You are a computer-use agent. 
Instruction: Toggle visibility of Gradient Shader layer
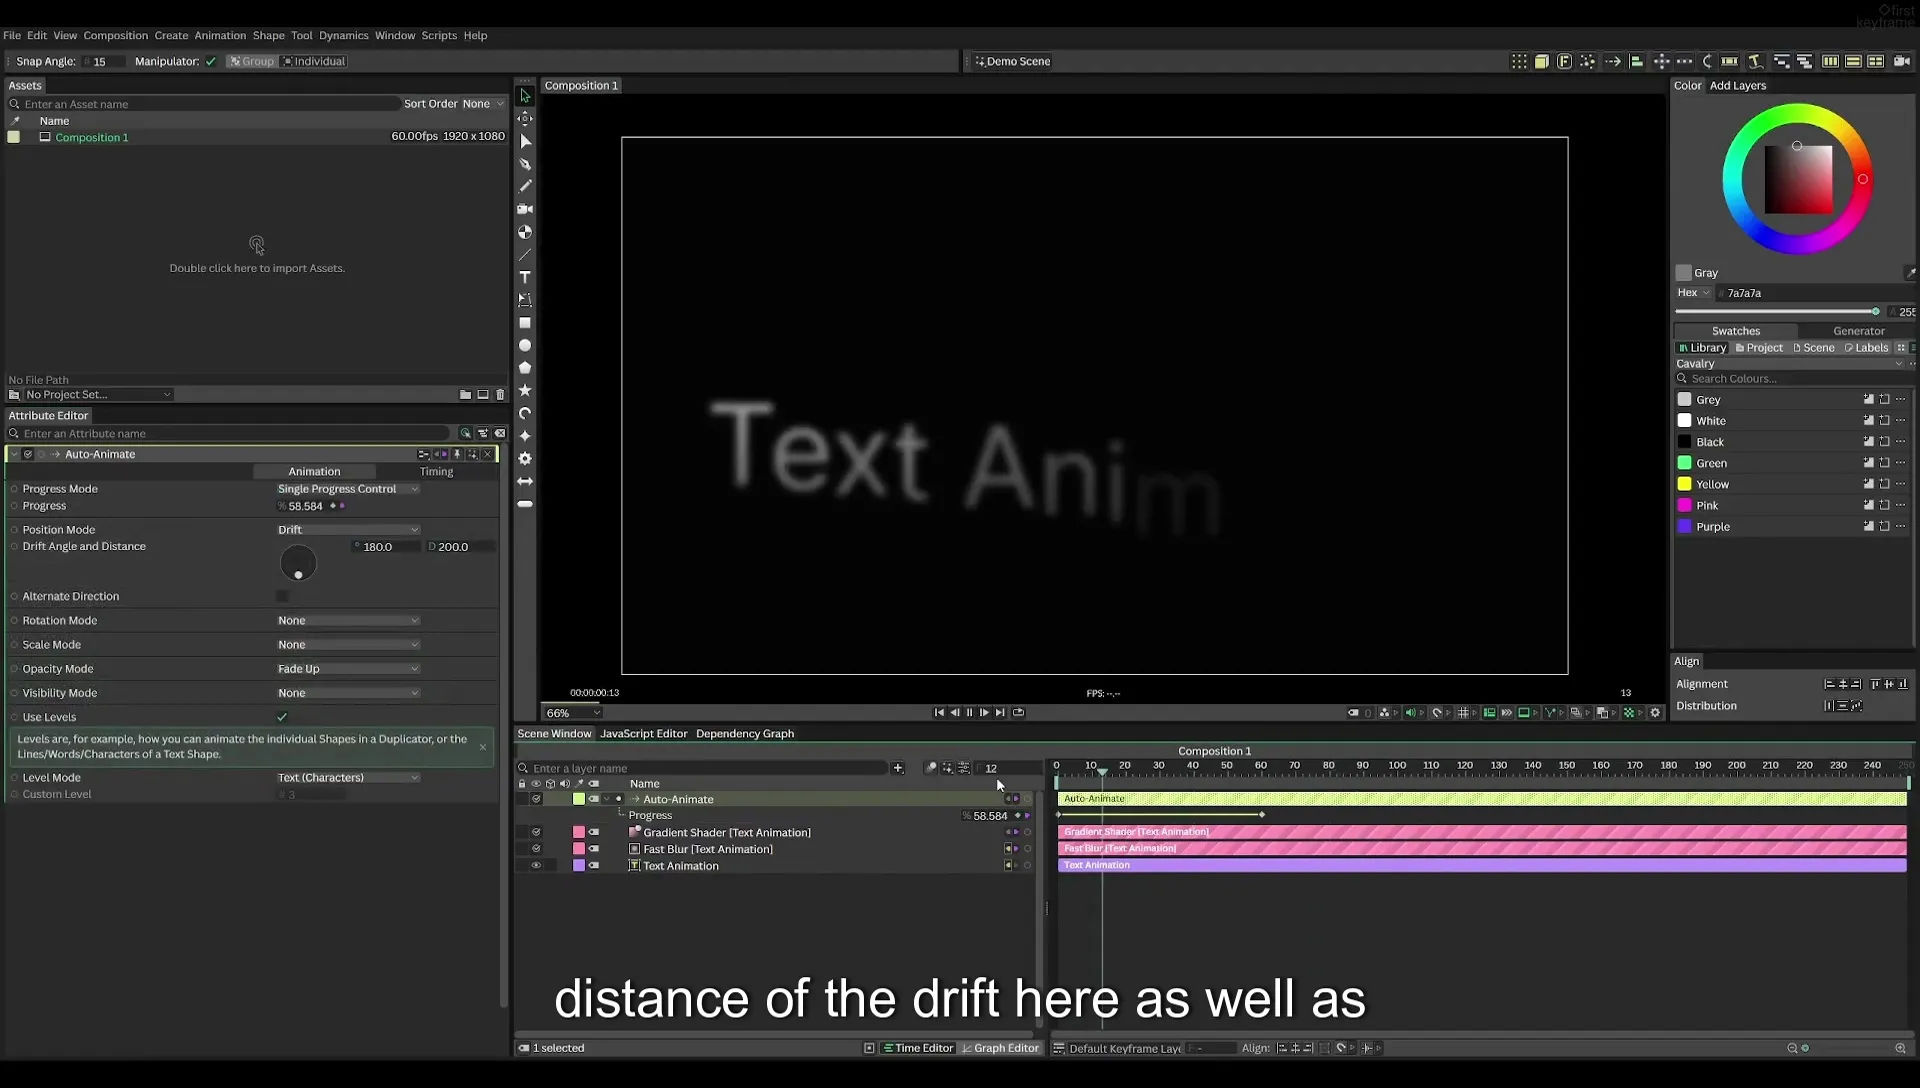point(536,832)
